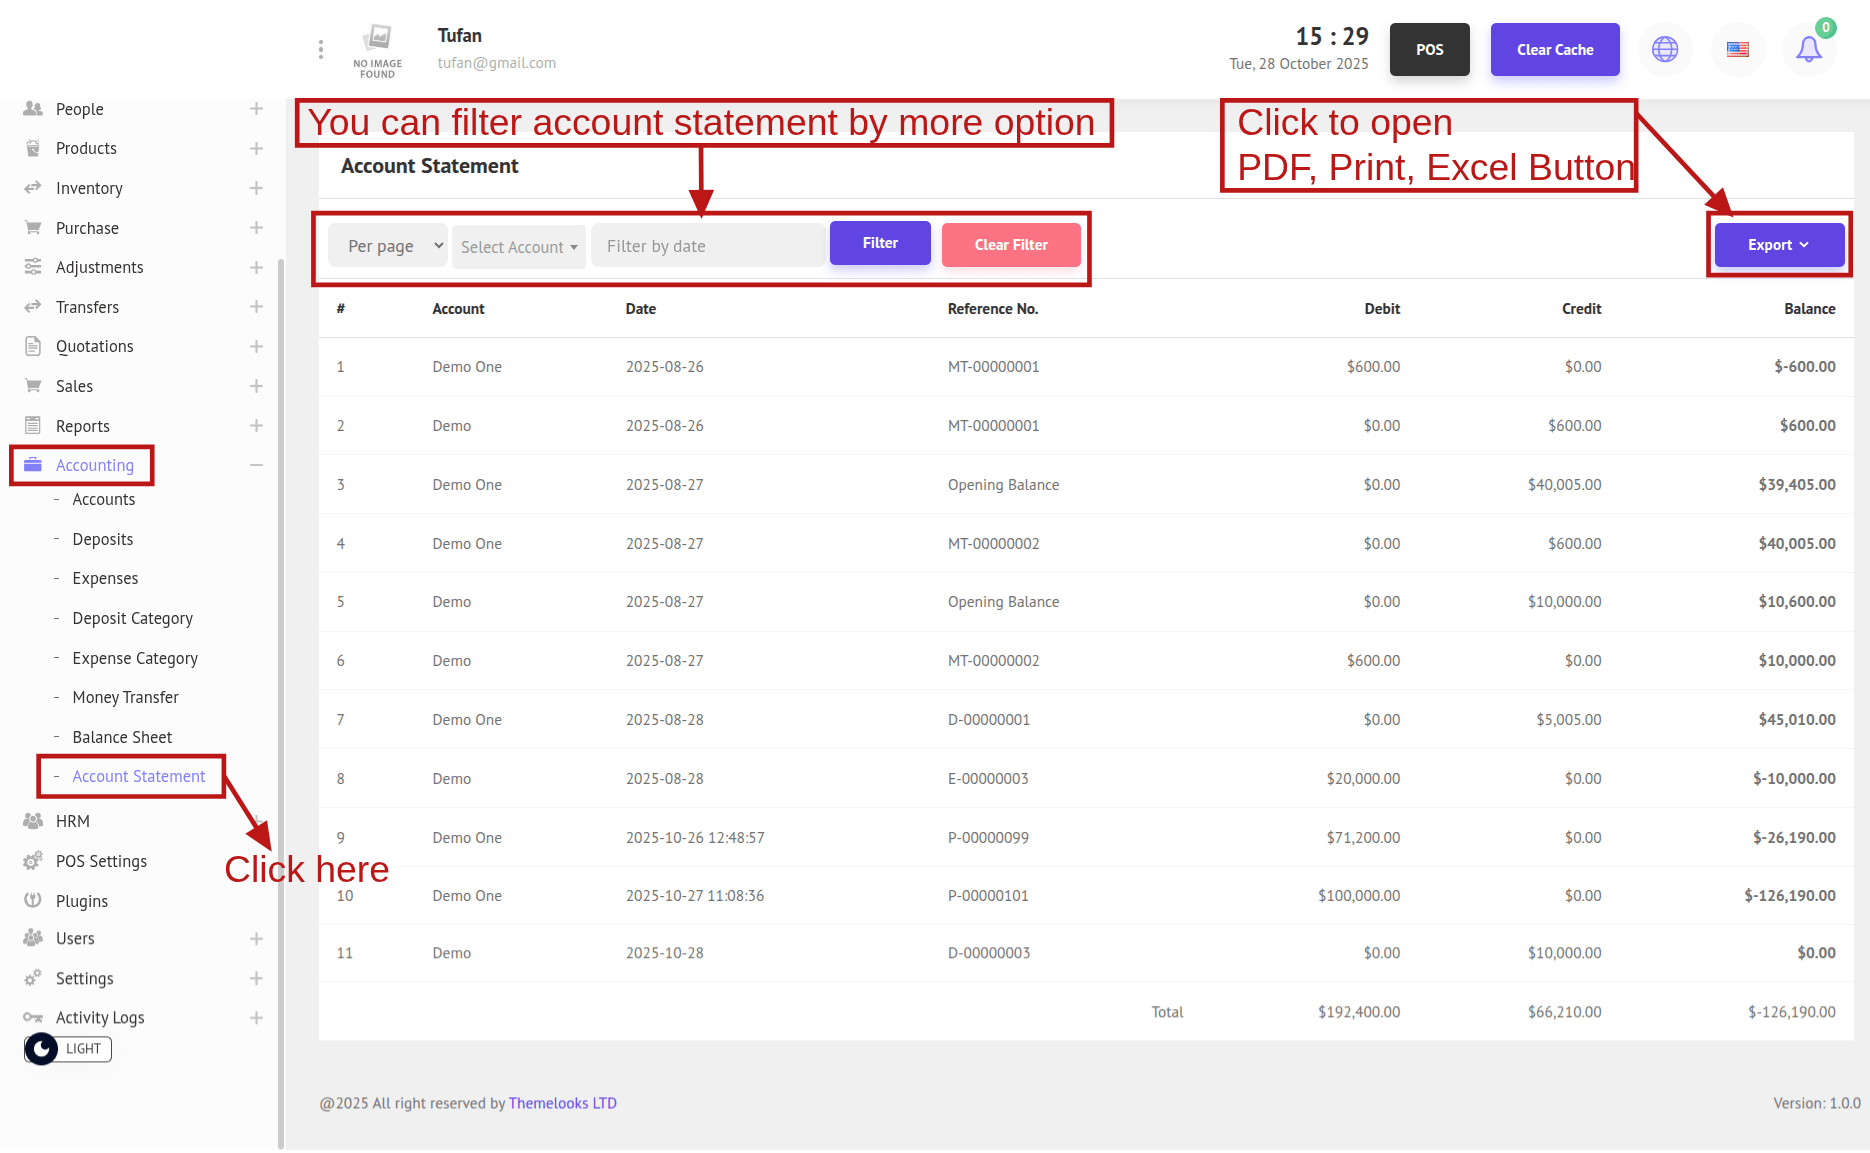Click the Plugins icon in sidebar
Viewport: 1870px width, 1153px height.
click(x=33, y=900)
